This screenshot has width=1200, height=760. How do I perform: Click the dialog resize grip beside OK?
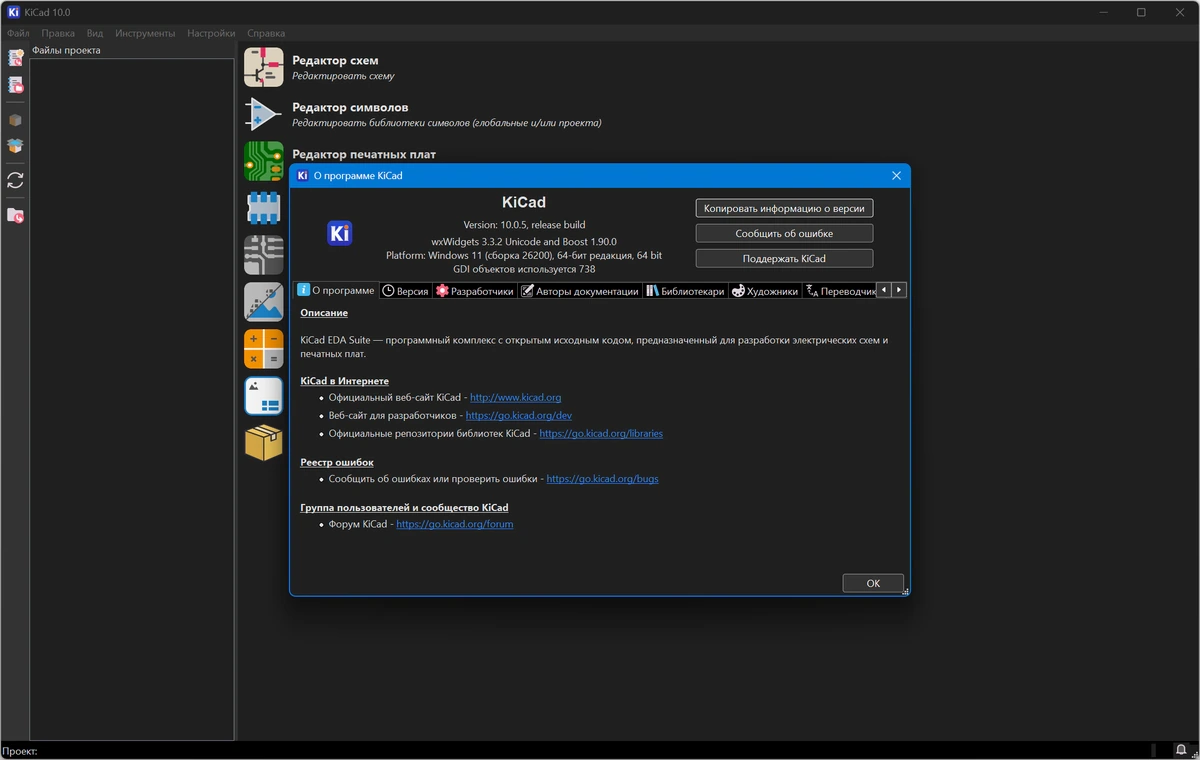click(906, 592)
